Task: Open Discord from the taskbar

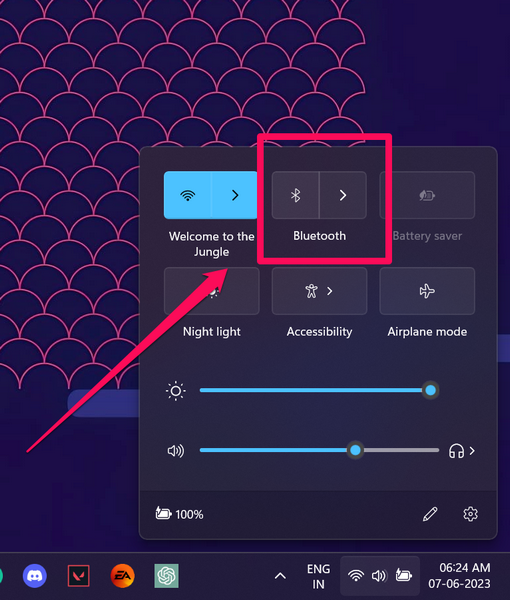Action: click(34, 576)
